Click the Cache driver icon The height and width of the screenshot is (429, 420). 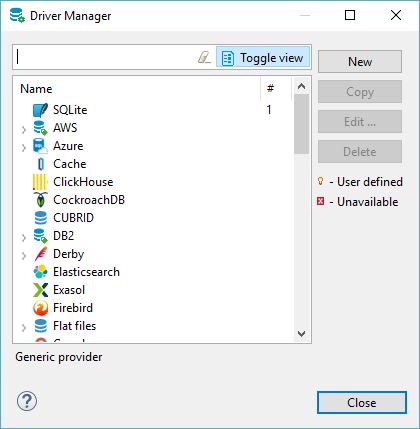click(x=40, y=164)
